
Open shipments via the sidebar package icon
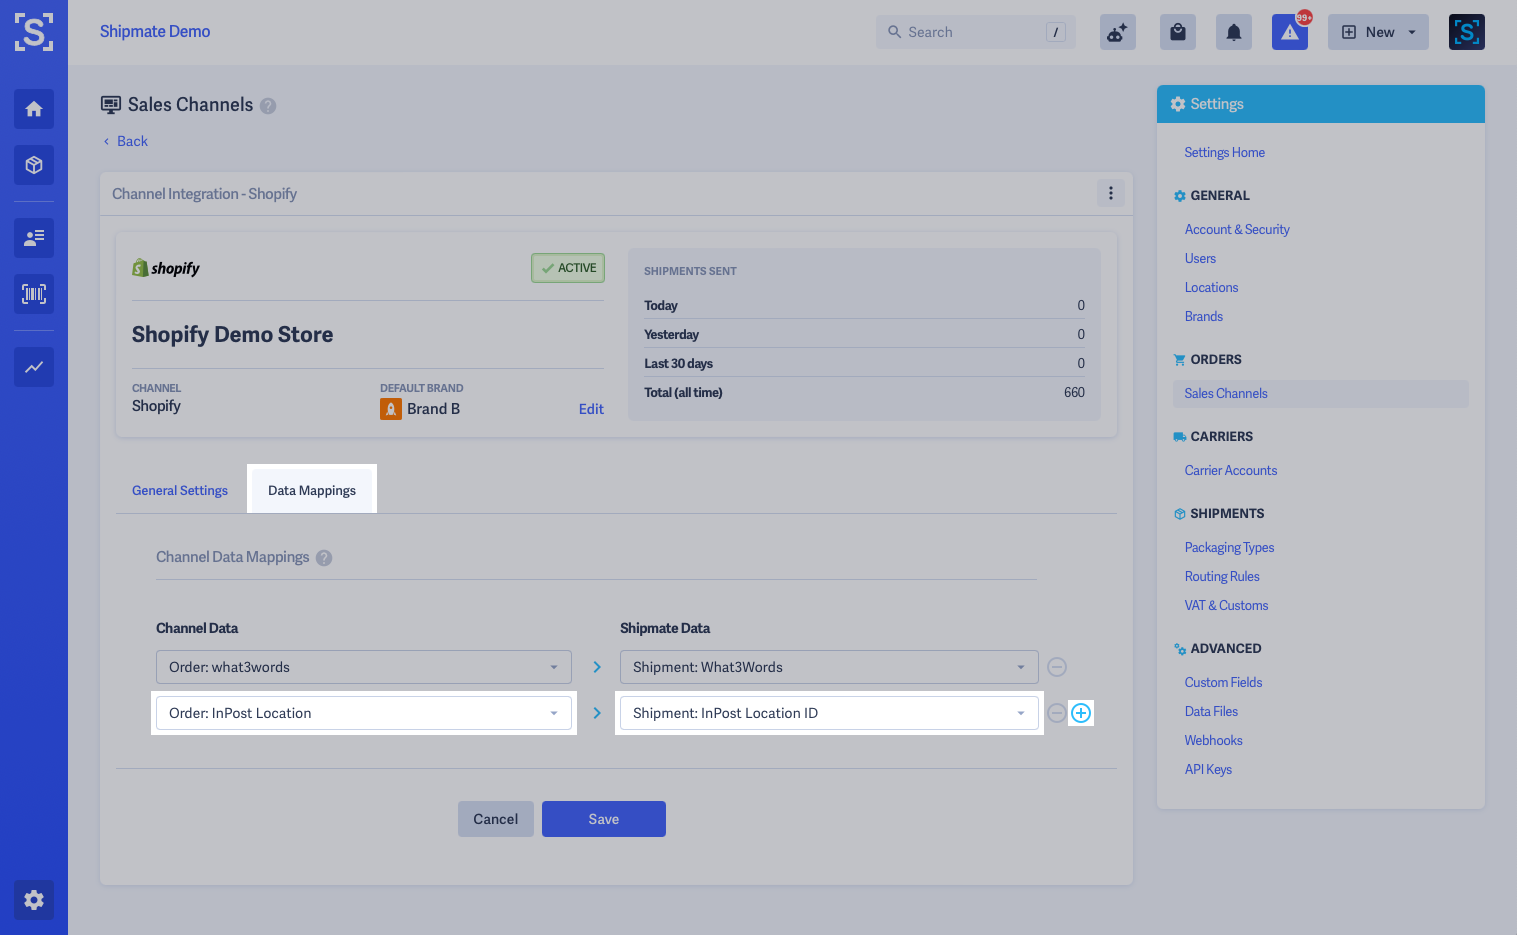coord(33,165)
